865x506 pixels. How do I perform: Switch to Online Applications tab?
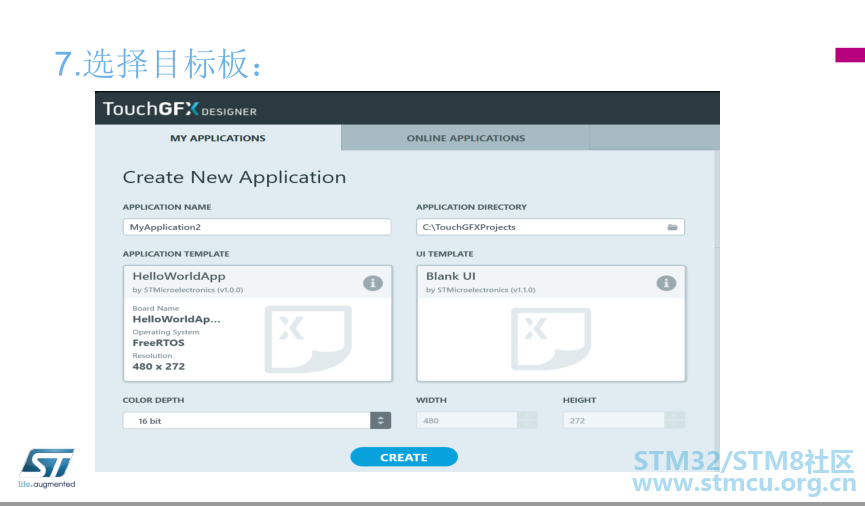pyautogui.click(x=466, y=138)
